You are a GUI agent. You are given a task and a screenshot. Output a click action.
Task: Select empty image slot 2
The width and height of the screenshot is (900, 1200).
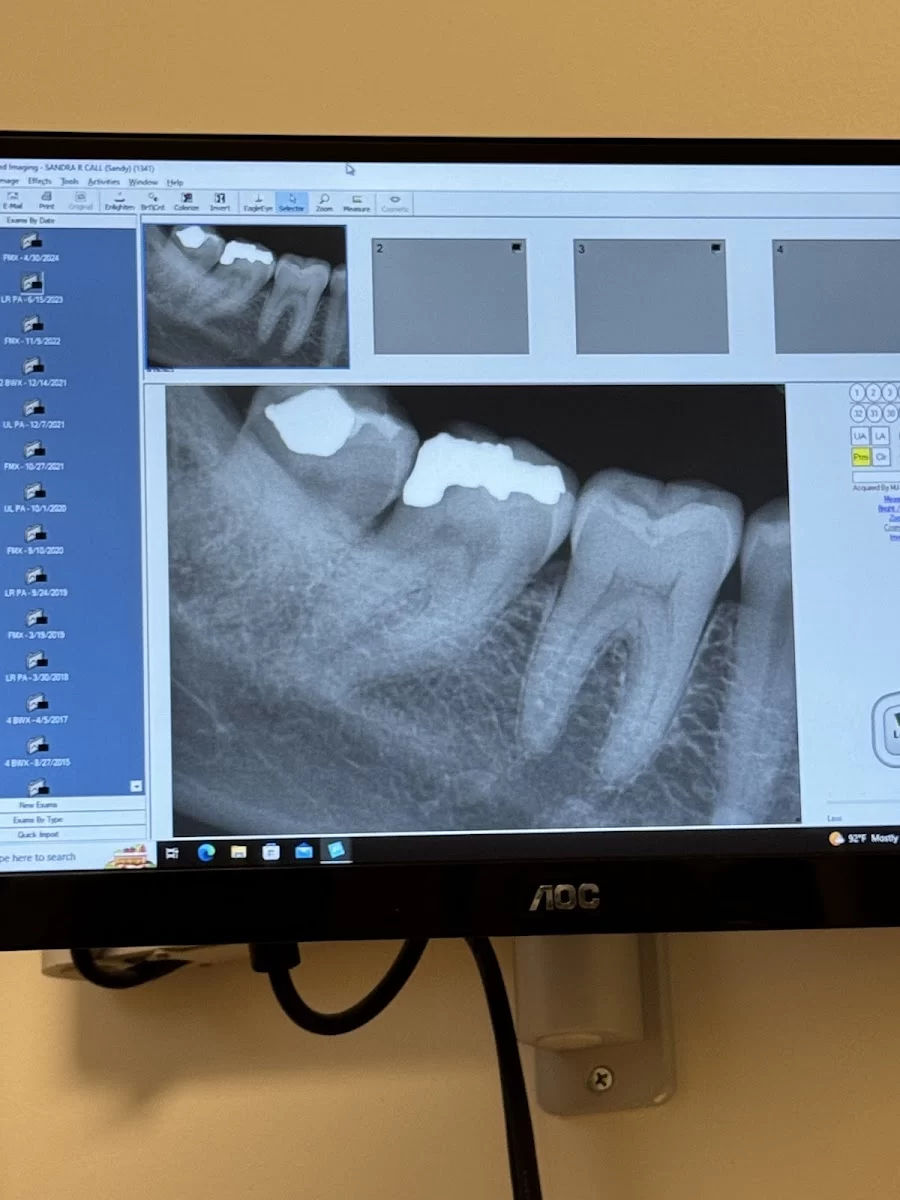450,296
